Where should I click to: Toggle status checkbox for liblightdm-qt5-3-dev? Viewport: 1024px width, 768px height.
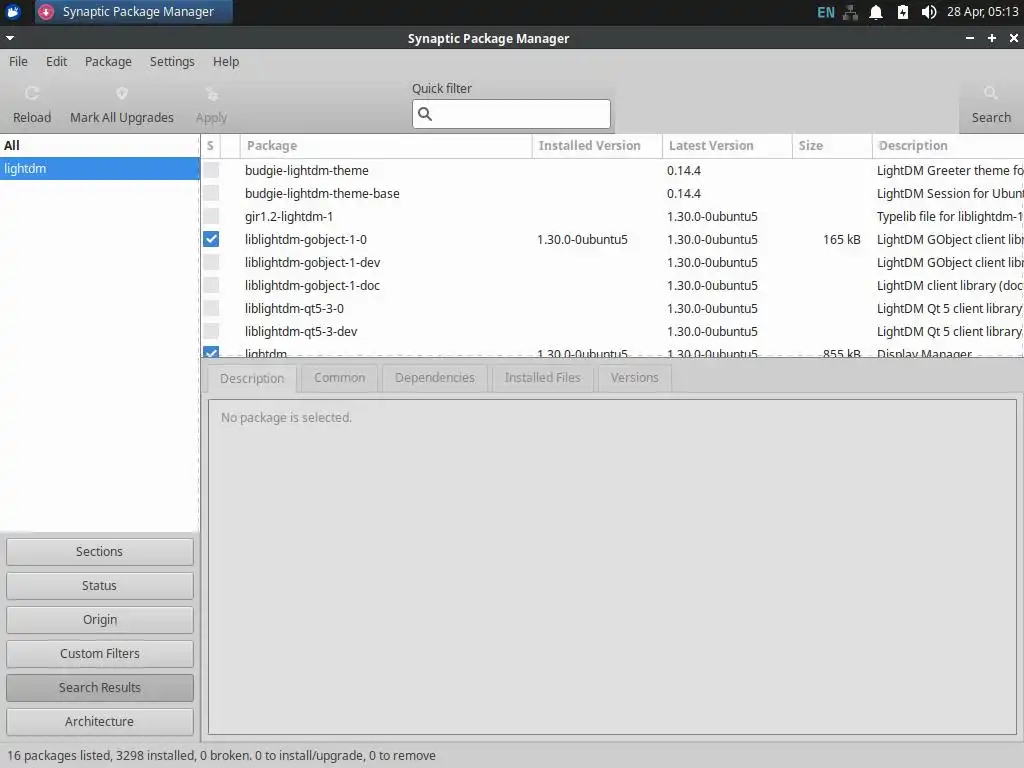pos(211,331)
